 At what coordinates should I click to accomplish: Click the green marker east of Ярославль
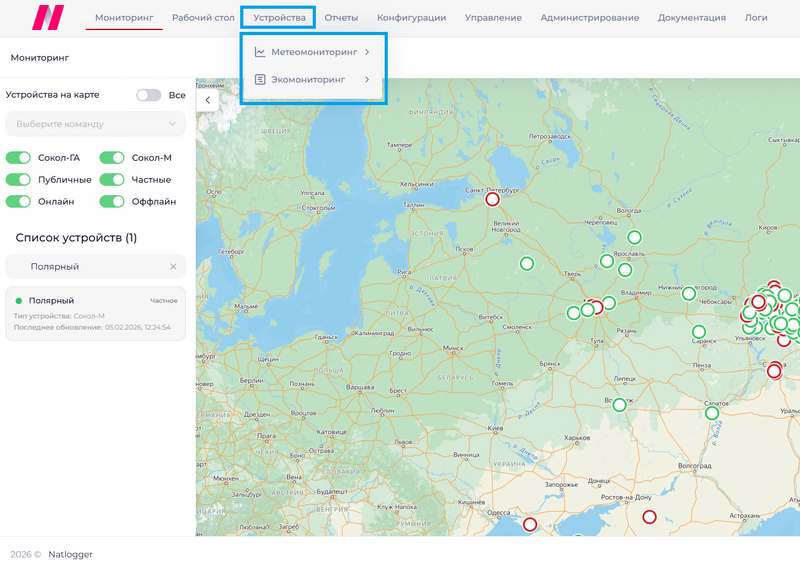(625, 269)
